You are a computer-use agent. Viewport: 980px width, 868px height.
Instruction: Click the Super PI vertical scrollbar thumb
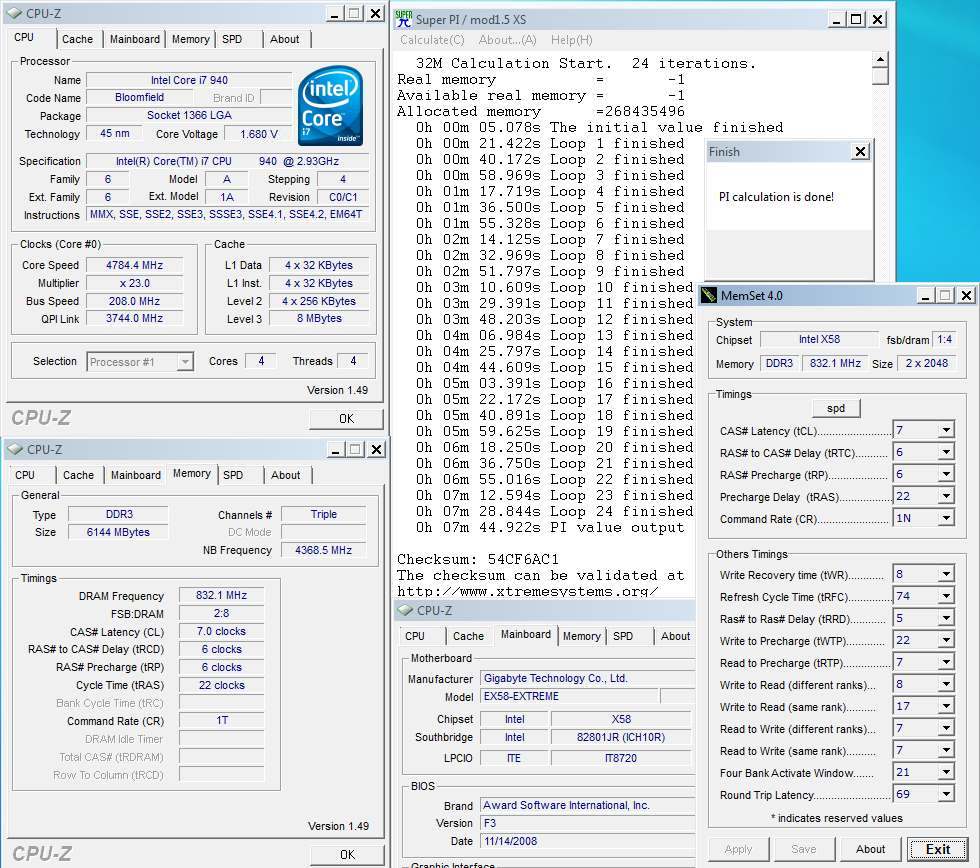tap(880, 76)
